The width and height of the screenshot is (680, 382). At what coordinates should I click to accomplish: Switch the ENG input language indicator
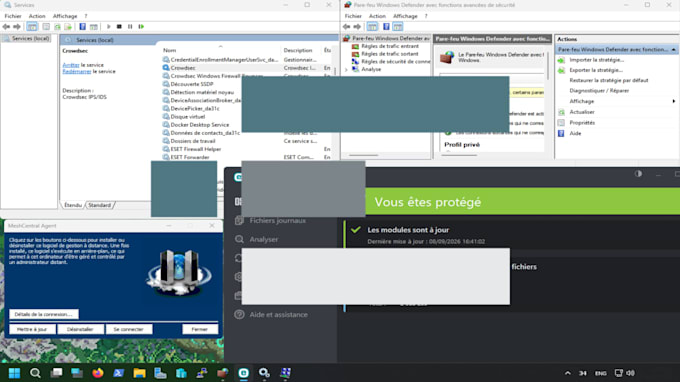tap(601, 373)
